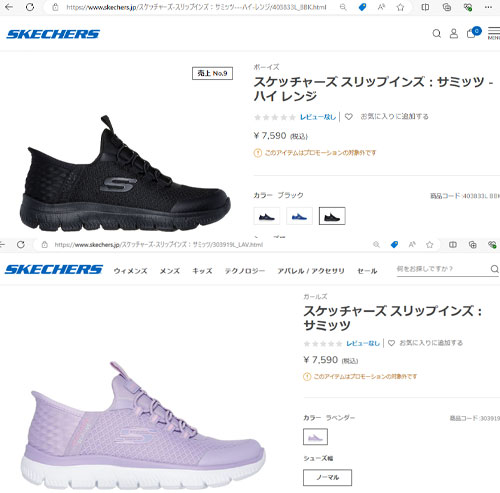This screenshot has width=500, height=493.
Task: Select the navy color swatch thumbnail
Action: (x=267, y=216)
